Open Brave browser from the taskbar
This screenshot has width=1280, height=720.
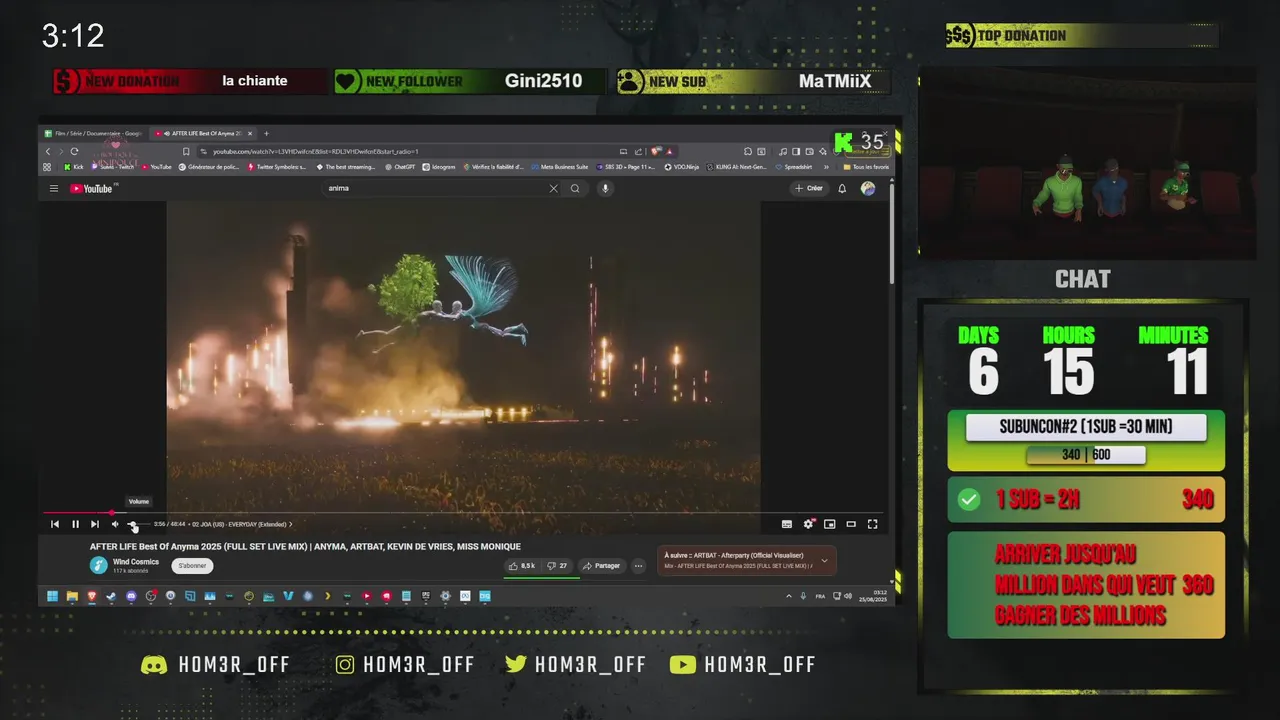point(91,596)
